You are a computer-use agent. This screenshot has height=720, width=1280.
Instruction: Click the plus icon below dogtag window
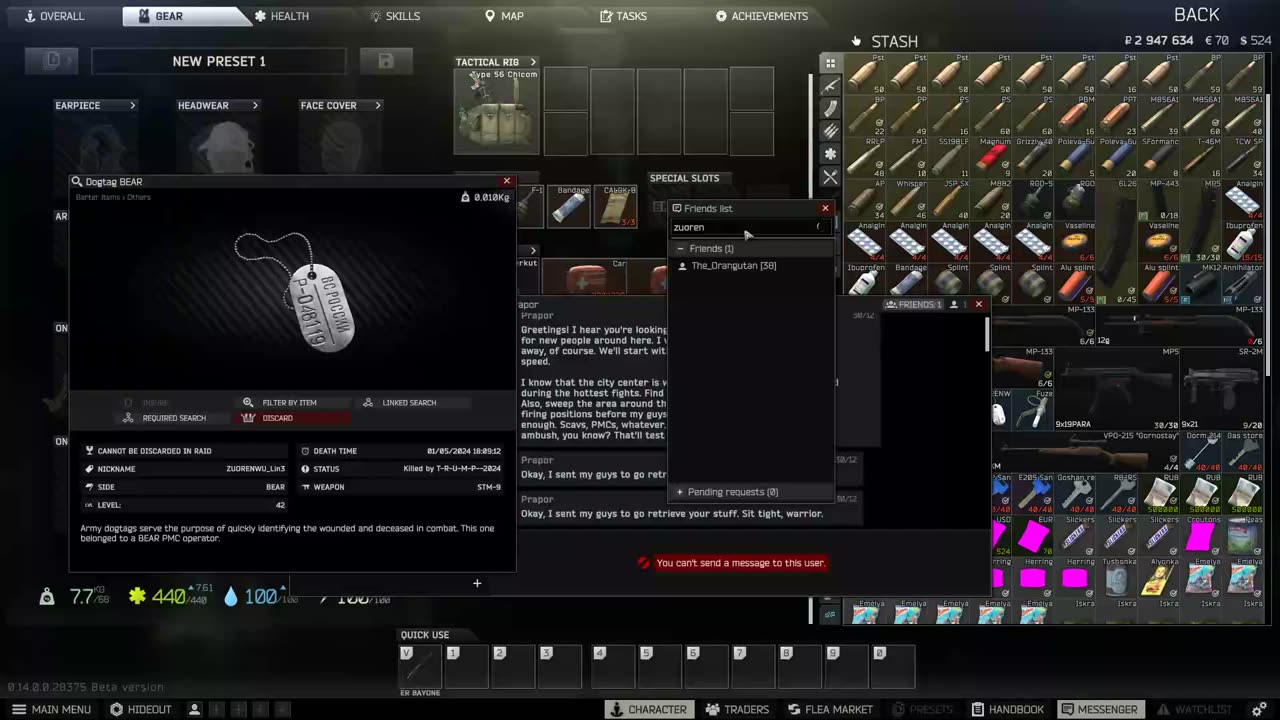477,583
